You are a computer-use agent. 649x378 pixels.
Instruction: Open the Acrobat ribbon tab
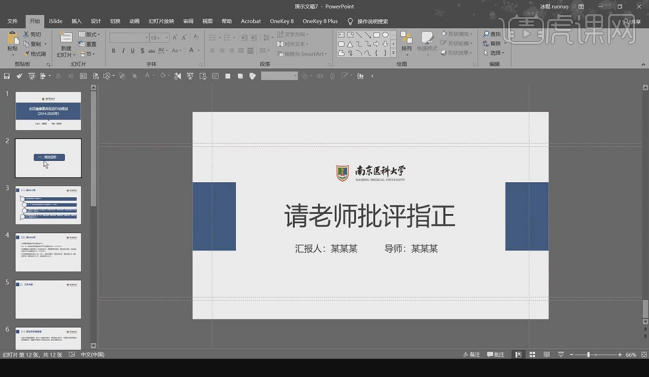[251, 21]
